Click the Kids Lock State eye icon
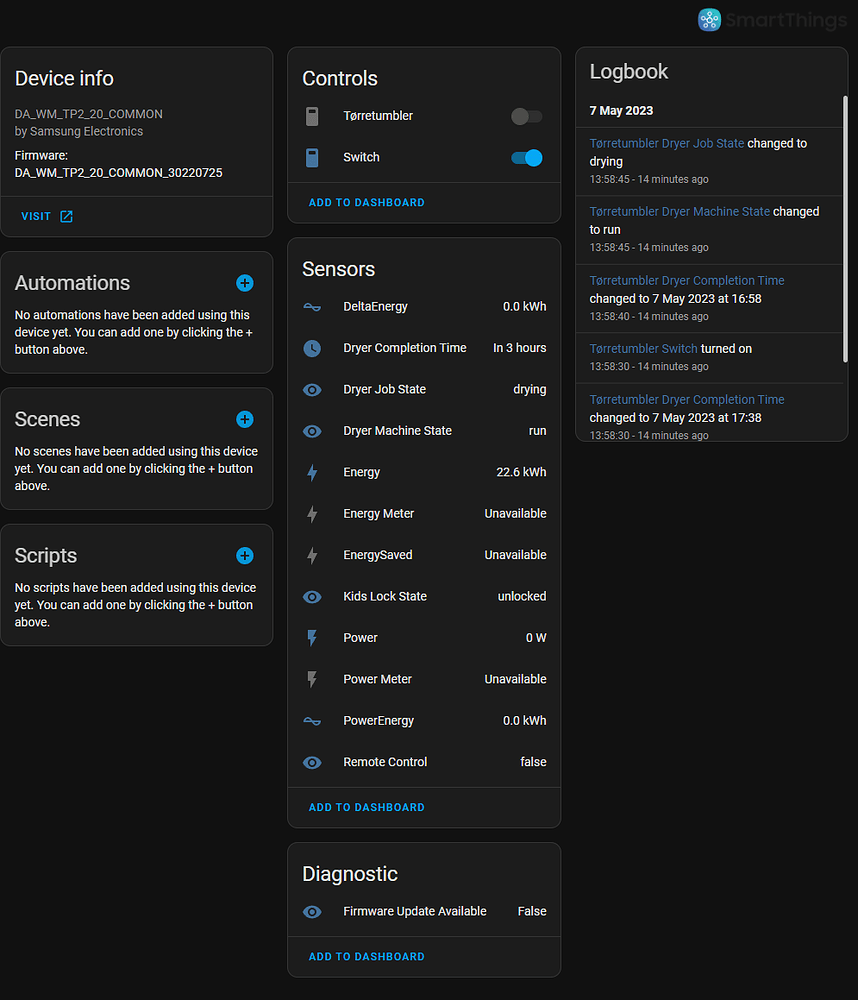Image resolution: width=858 pixels, height=1000 pixels. click(312, 596)
